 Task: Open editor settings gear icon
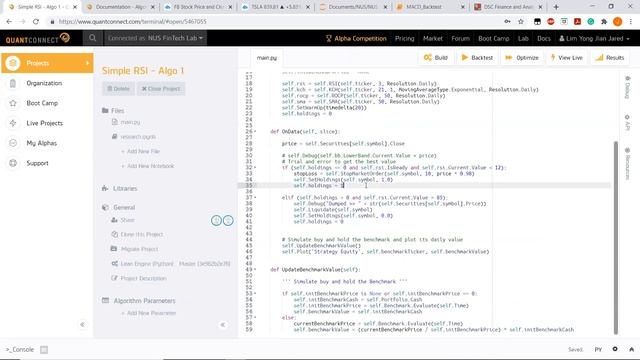pos(615,349)
